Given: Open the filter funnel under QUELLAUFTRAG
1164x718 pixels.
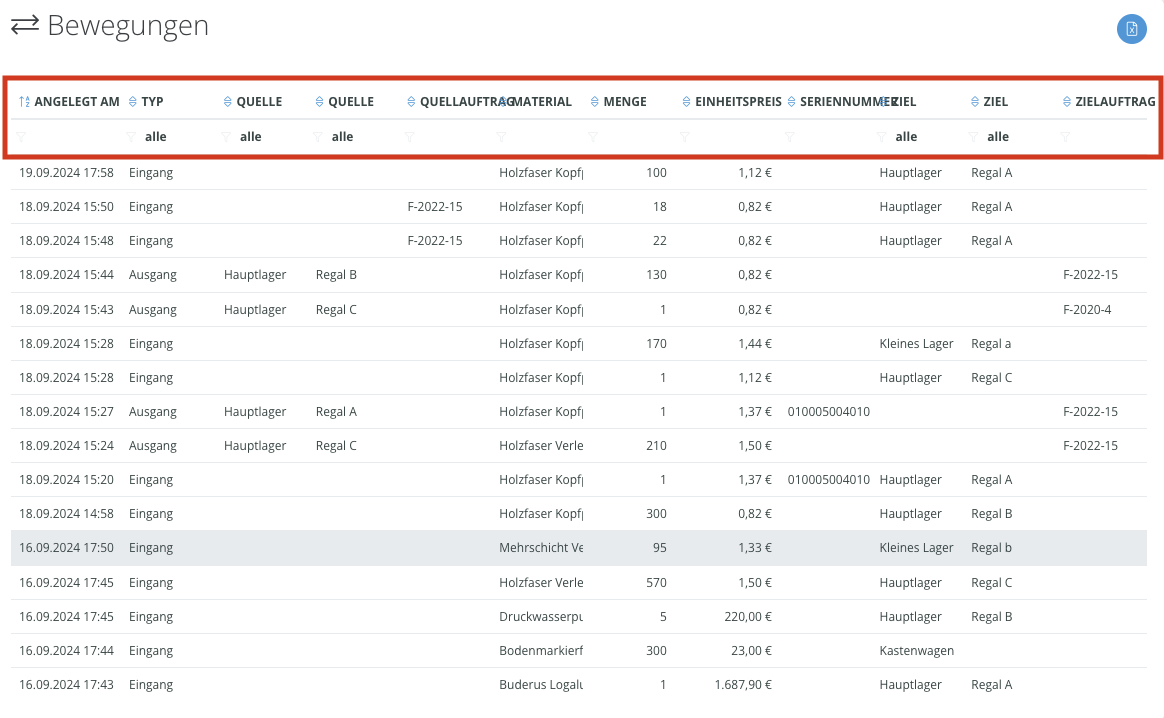Looking at the screenshot, I should [410, 137].
